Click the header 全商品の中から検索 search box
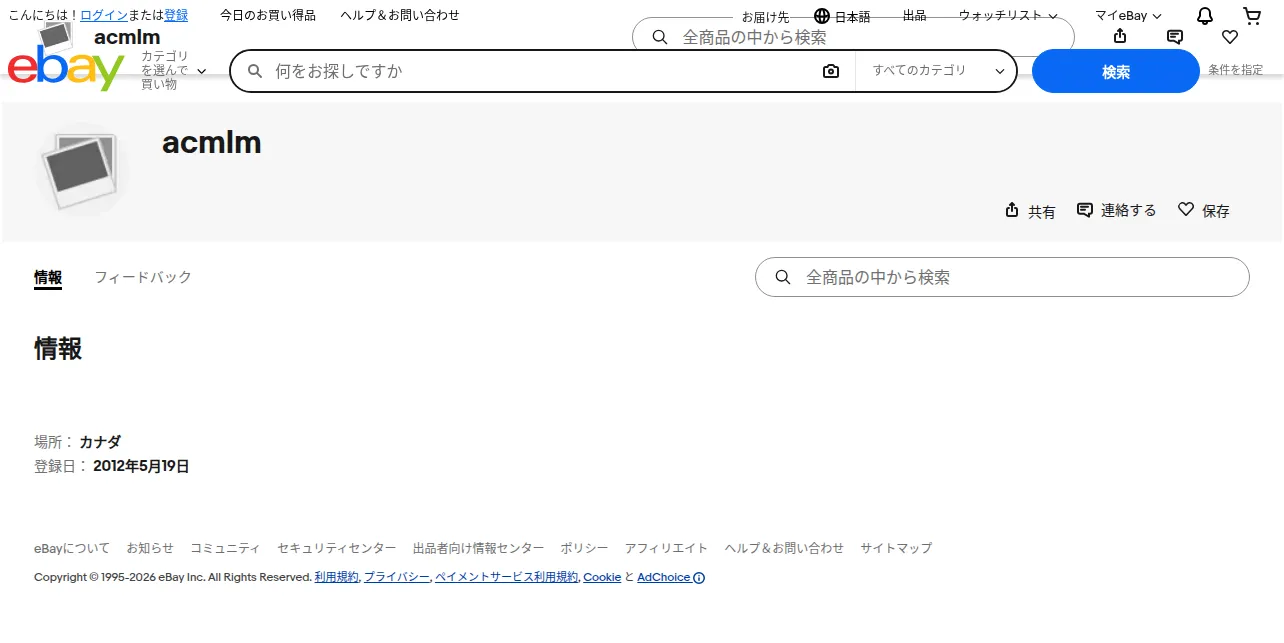1284x643 pixels. pyautogui.click(x=853, y=37)
